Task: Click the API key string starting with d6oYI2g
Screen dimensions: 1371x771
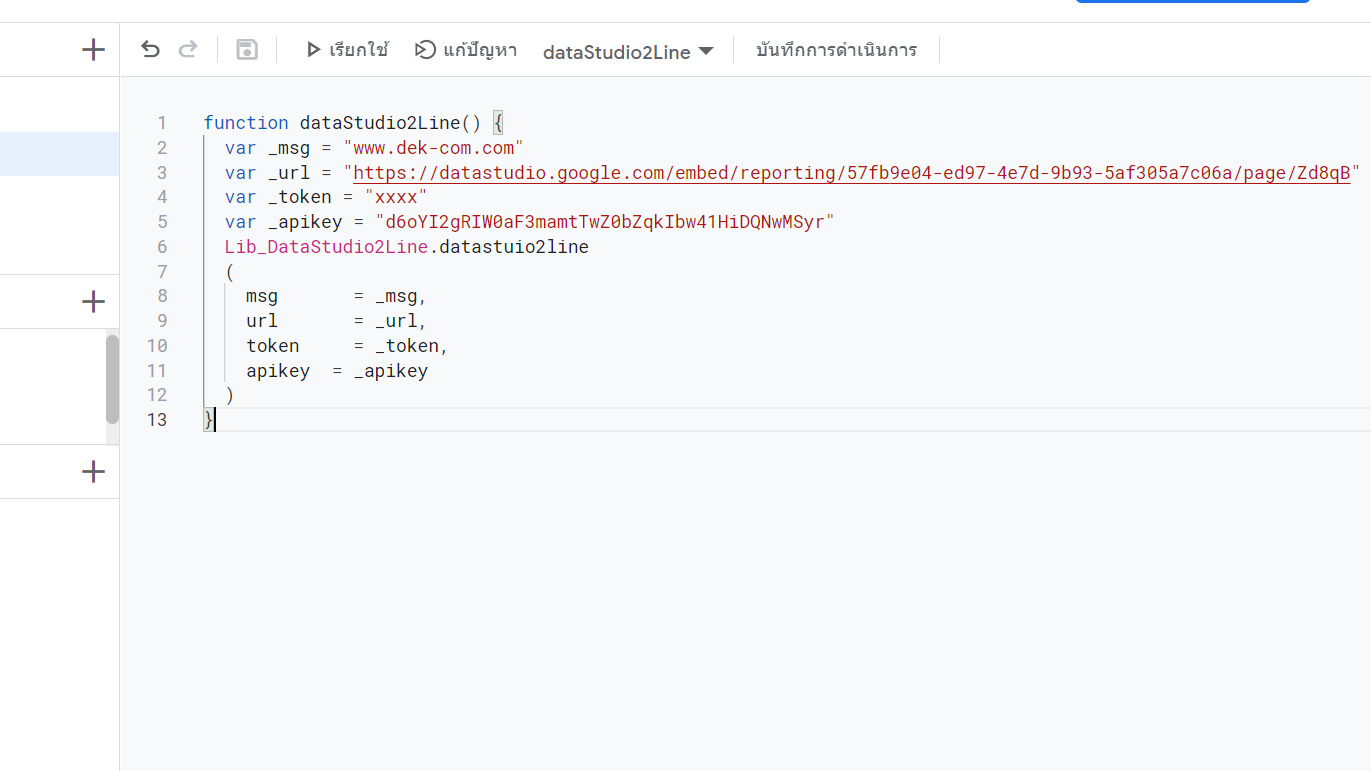Action: tap(604, 222)
